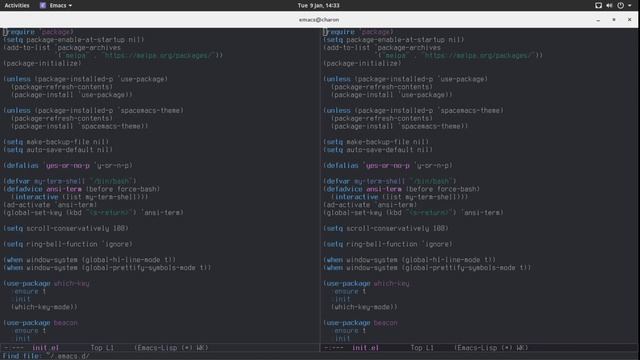
Task: Click '(which-key-mode))' line in right window
Action: click(364, 307)
